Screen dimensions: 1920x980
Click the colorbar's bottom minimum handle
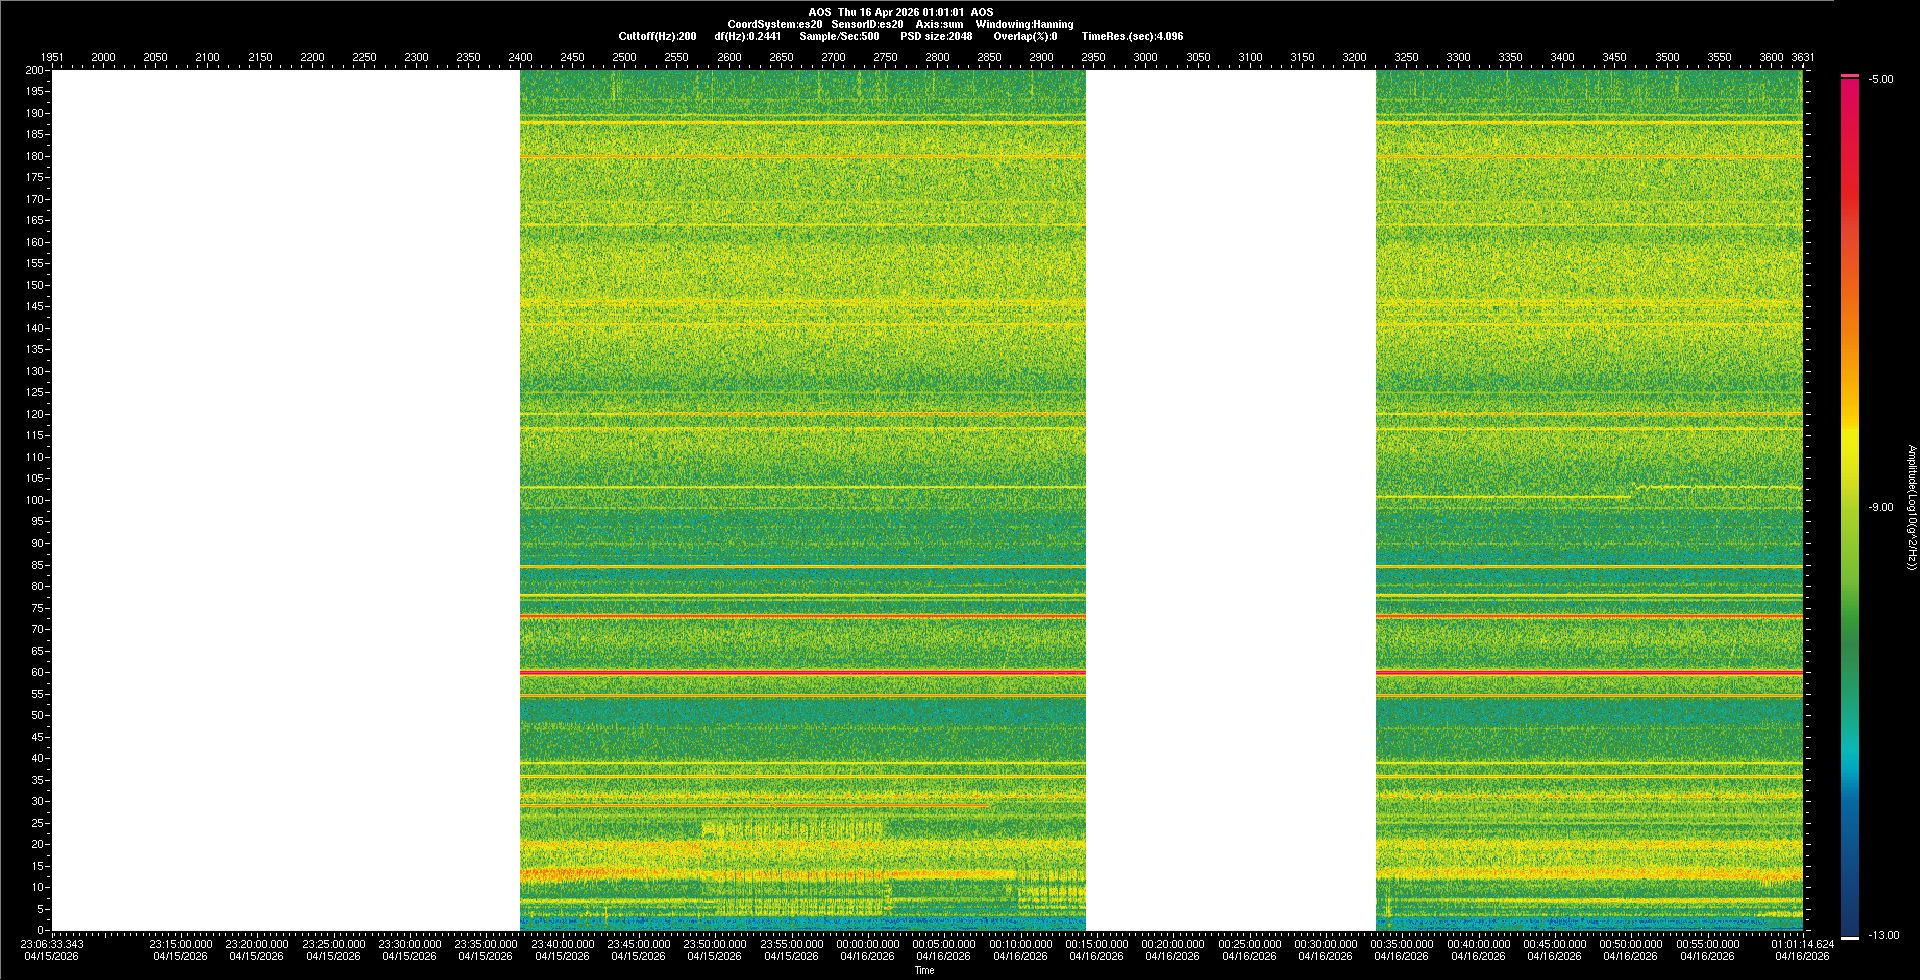click(x=1850, y=937)
